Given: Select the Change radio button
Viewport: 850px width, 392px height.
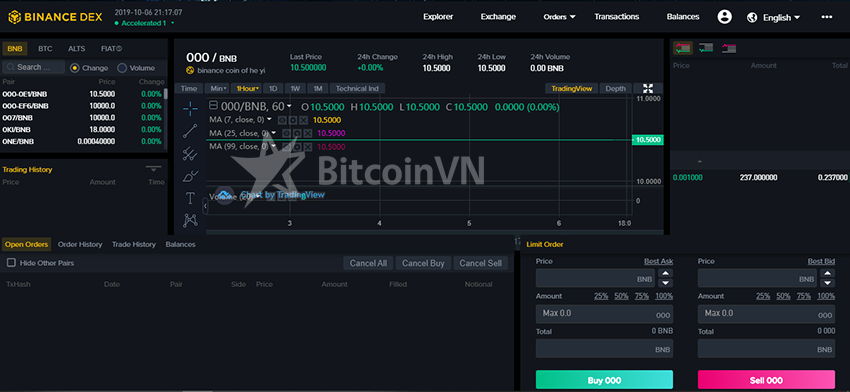Looking at the screenshot, I should click(x=75, y=68).
